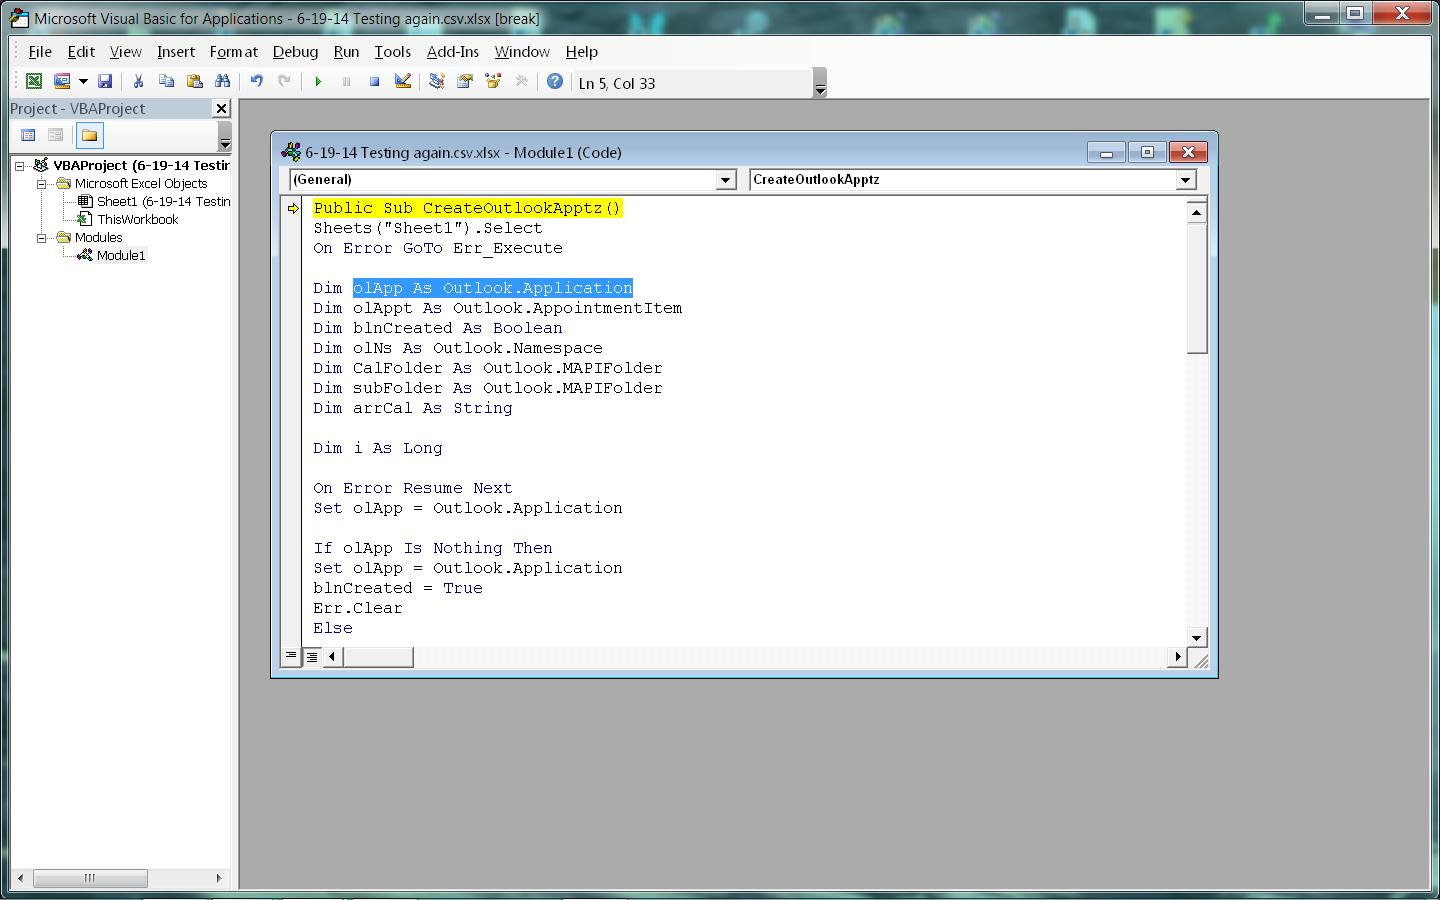Collapse the Modules folder
The image size is (1440, 900).
42,238
